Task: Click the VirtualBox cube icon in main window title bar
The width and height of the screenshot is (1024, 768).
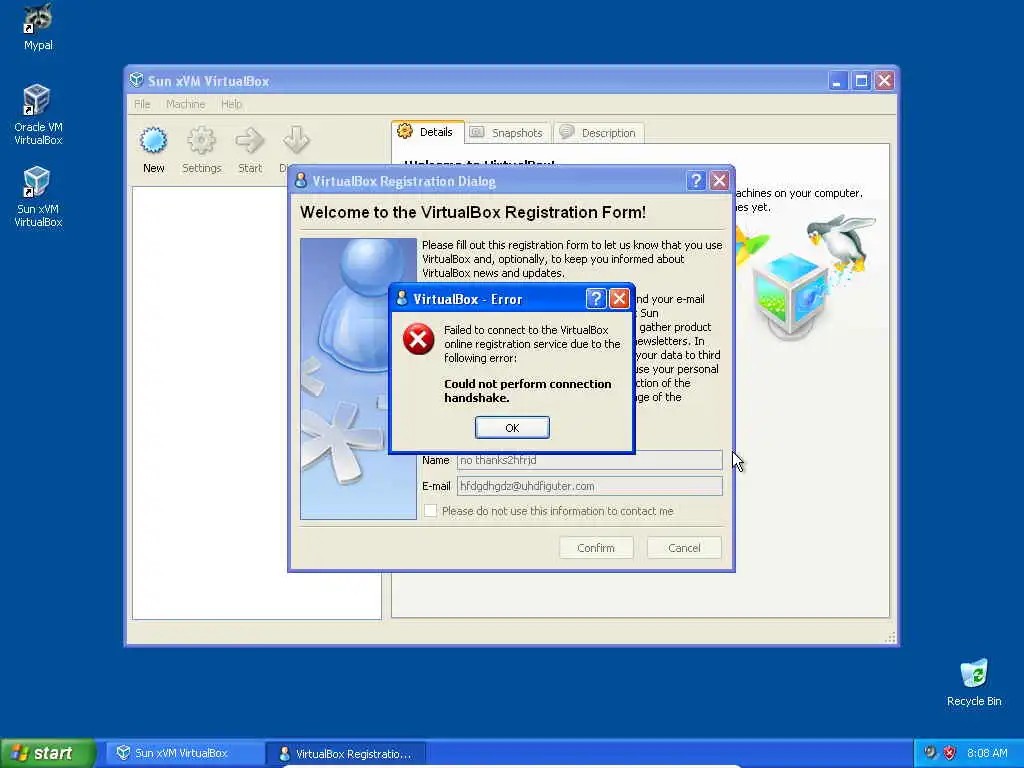Action: coord(136,80)
